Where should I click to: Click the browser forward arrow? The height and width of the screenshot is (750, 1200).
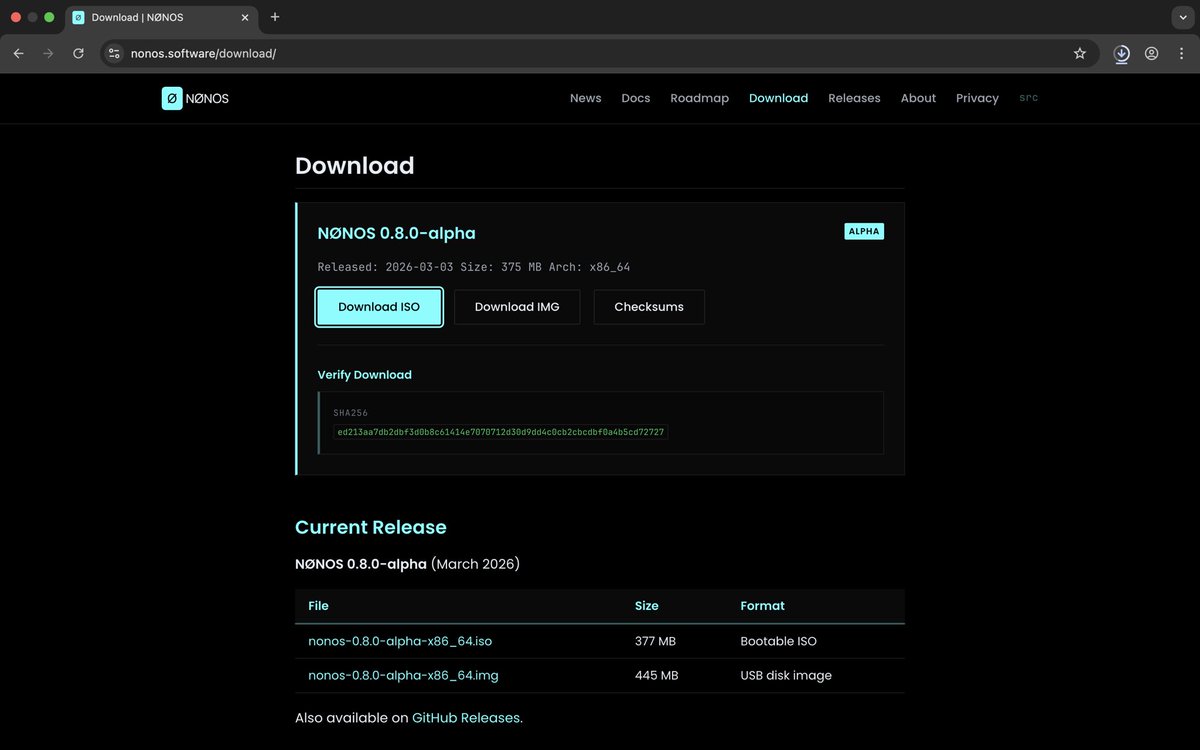click(48, 53)
